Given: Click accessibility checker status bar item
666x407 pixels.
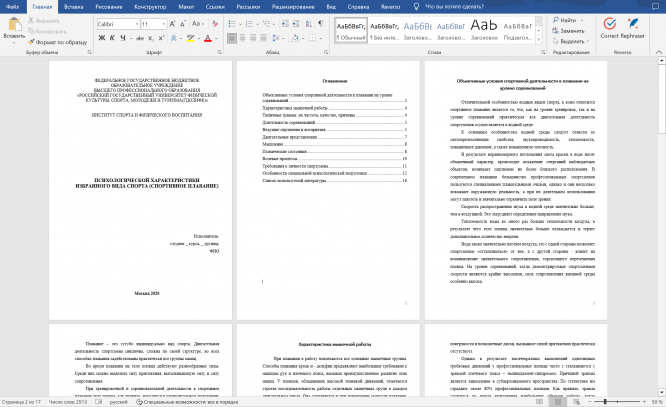Looking at the screenshot, I should click(186, 402).
